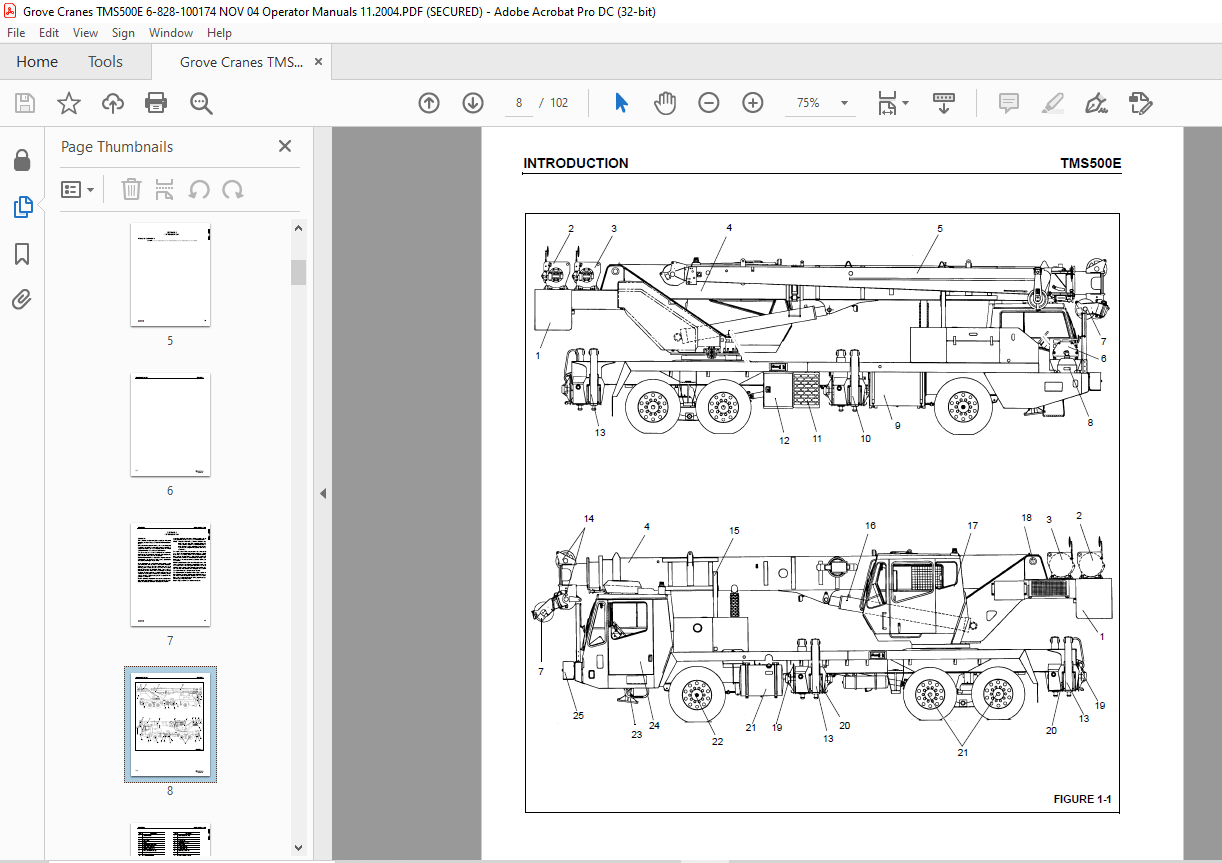Zoom in with the plus button
This screenshot has width=1222, height=863.
pyautogui.click(x=753, y=103)
